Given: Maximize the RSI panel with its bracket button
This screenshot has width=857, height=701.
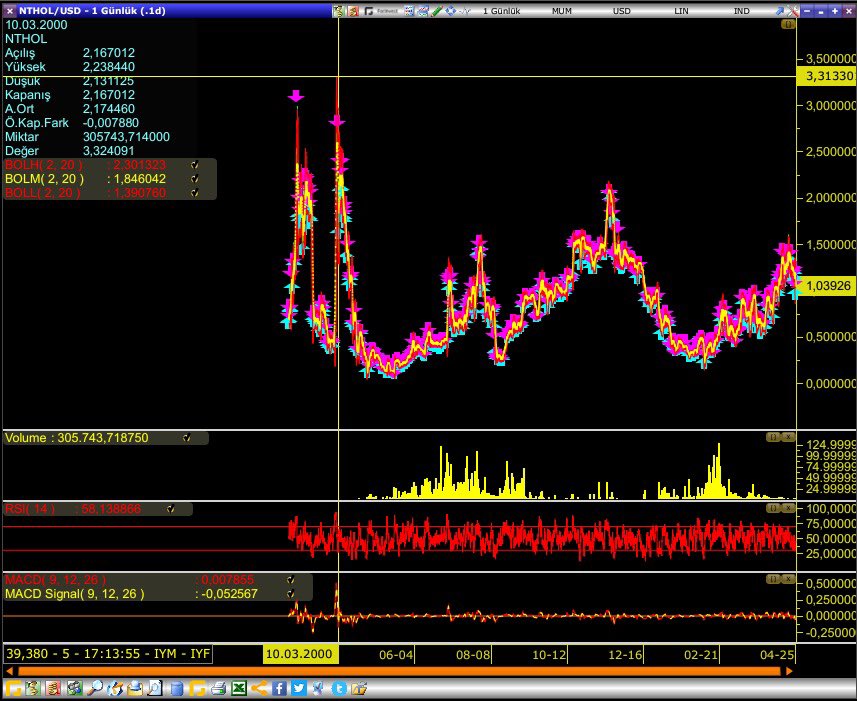Looking at the screenshot, I should (x=773, y=508).
